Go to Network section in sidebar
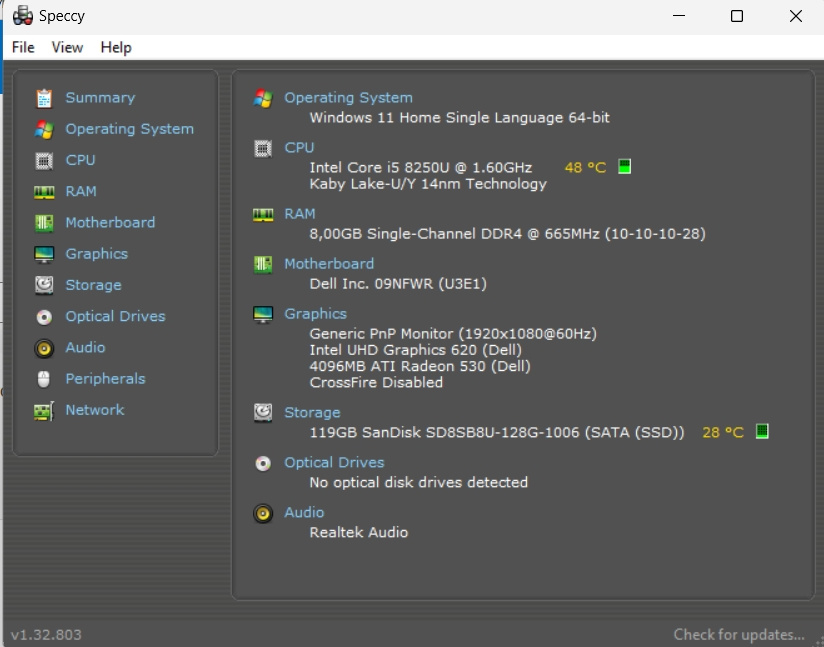Viewport: 824px width, 647px height. coord(95,410)
